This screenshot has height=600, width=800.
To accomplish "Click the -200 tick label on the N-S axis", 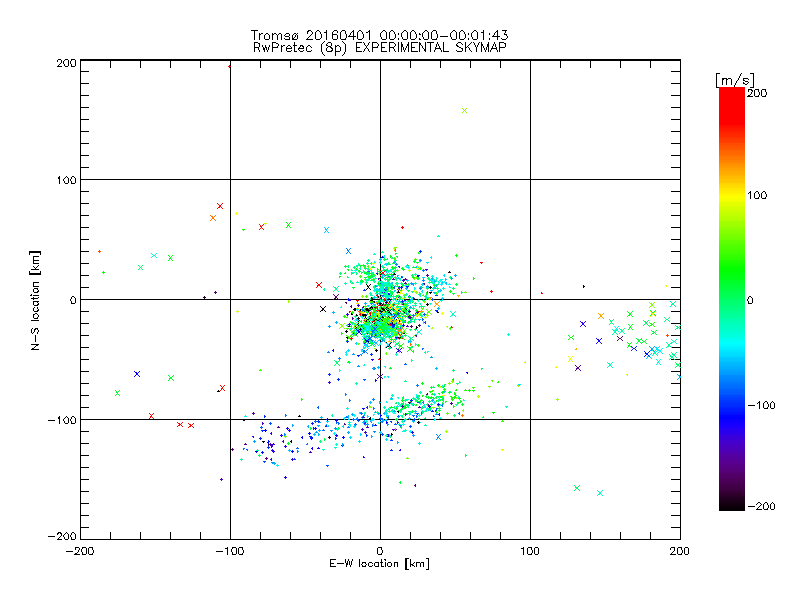I will coord(62,536).
